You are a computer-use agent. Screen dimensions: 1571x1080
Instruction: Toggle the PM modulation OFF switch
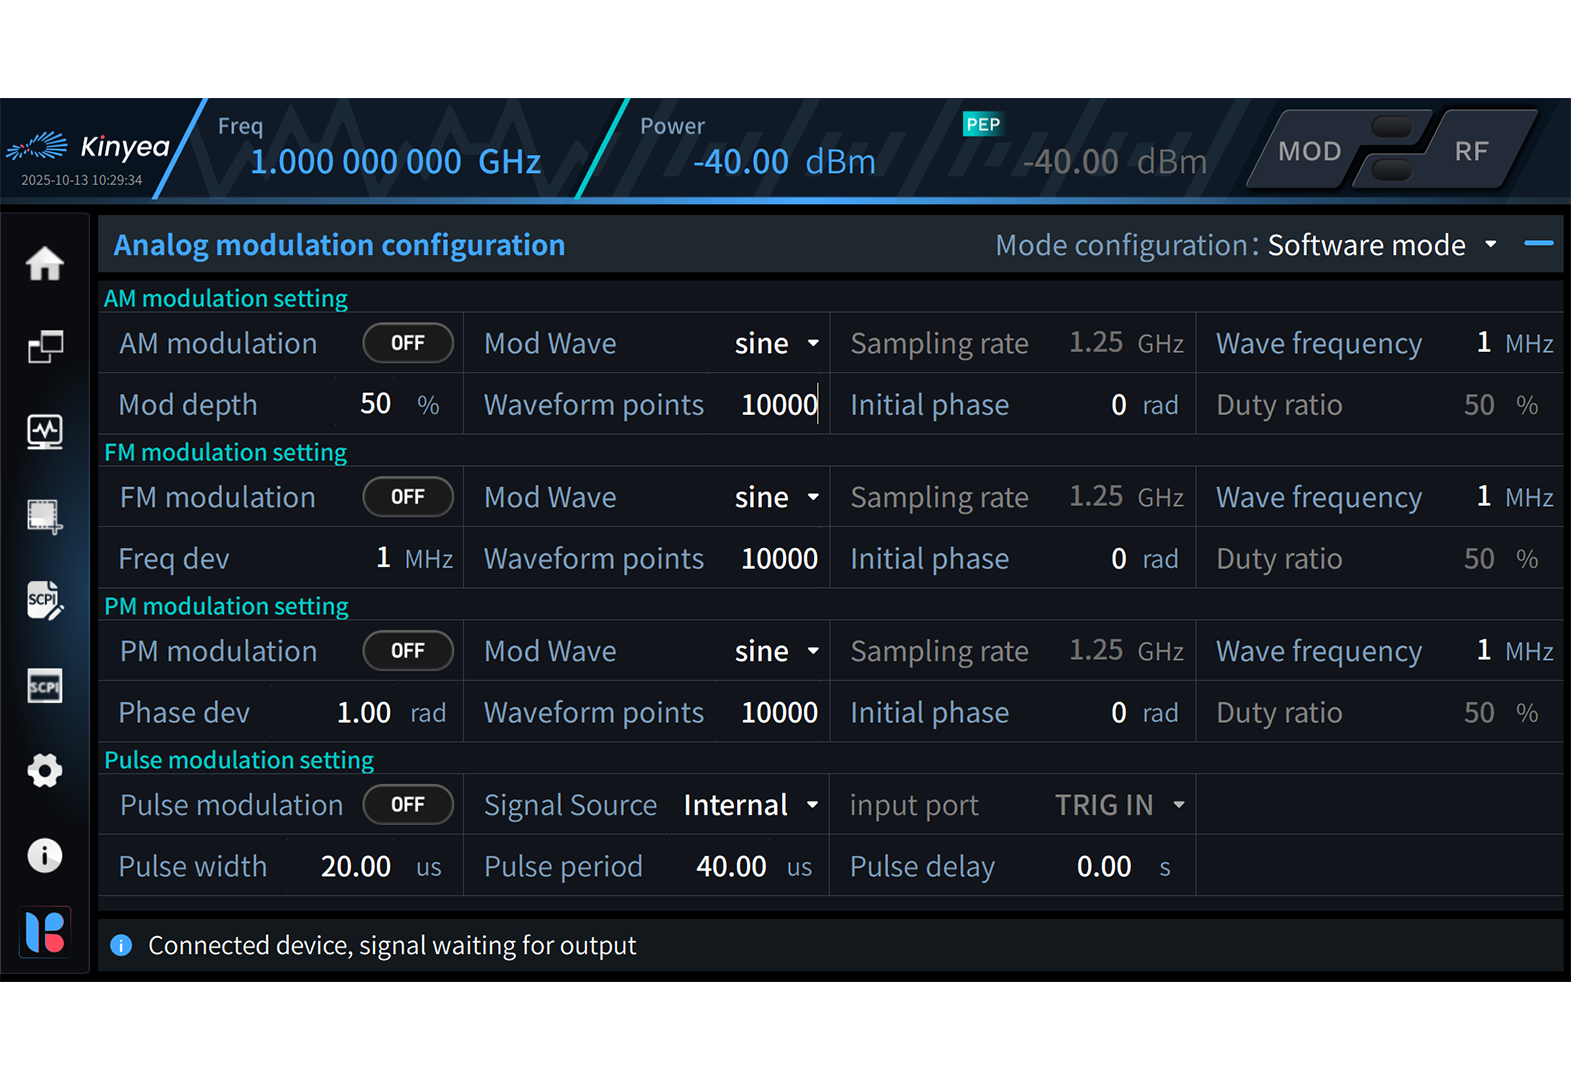[408, 651]
